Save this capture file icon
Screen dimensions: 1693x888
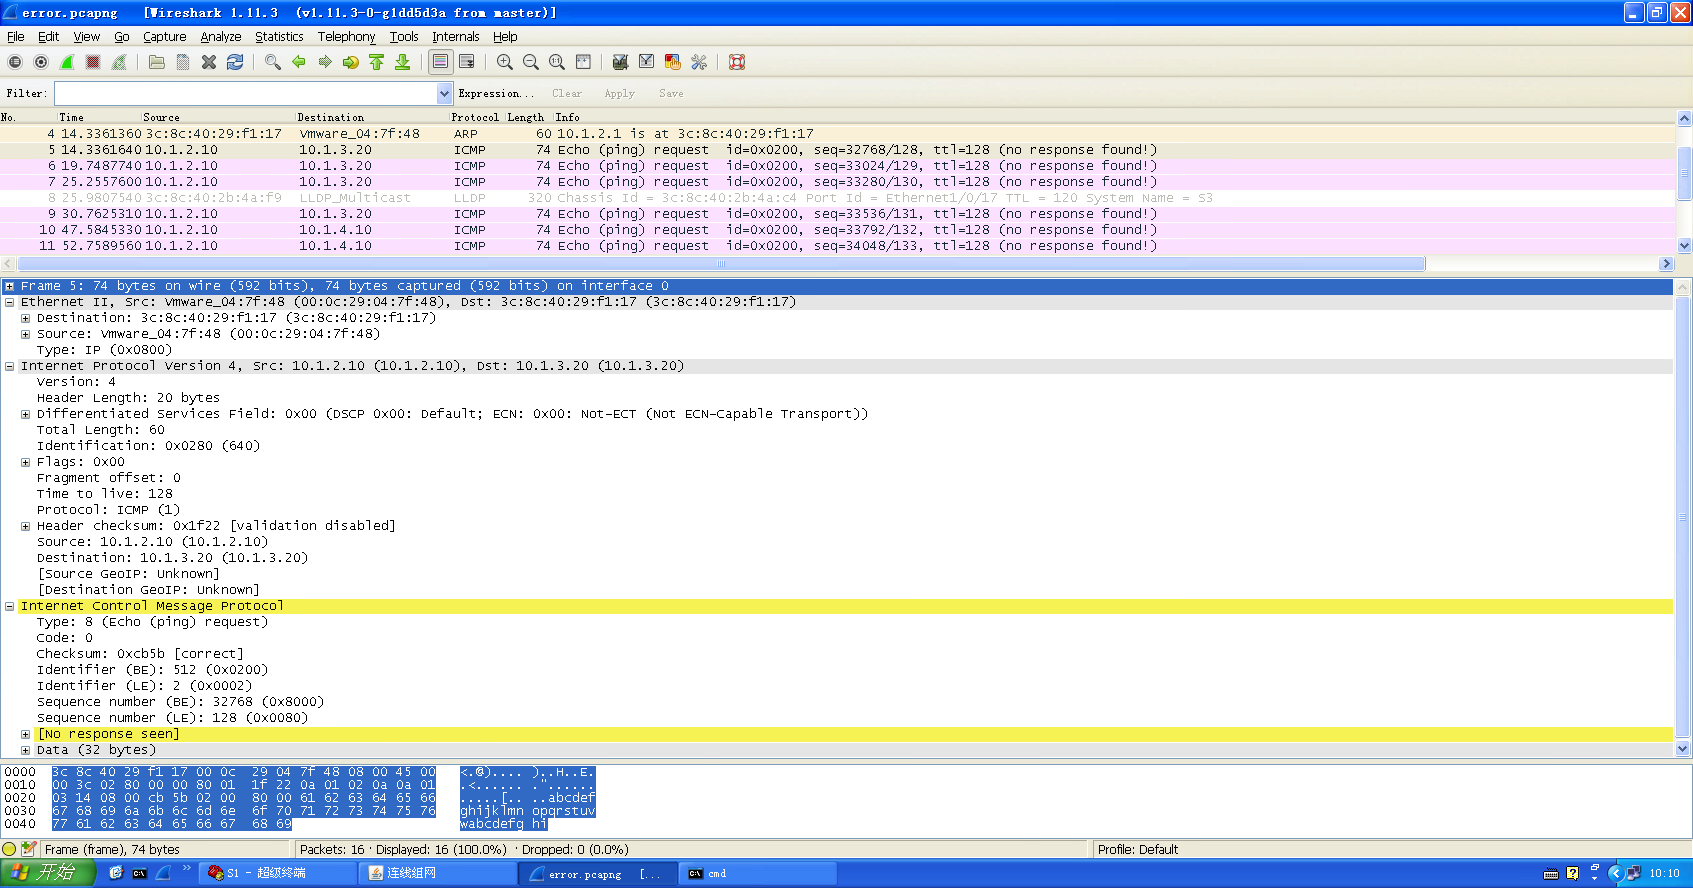click(183, 62)
